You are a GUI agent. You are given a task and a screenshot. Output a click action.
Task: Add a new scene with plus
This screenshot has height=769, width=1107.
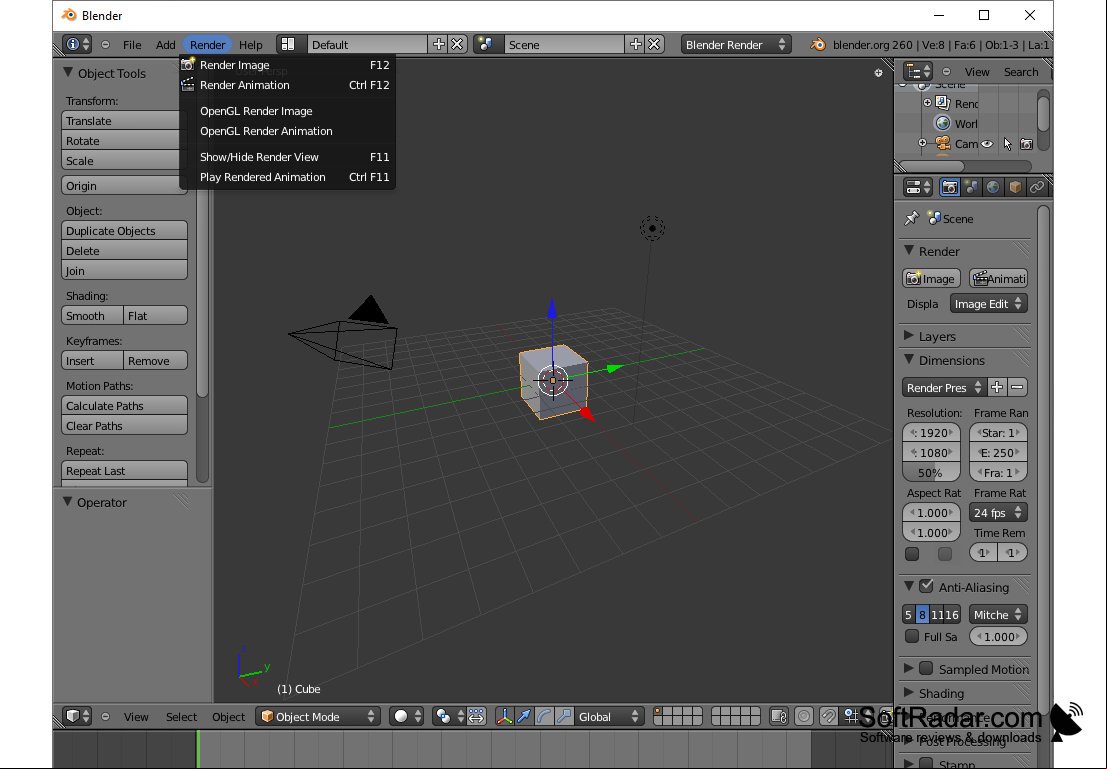point(635,44)
